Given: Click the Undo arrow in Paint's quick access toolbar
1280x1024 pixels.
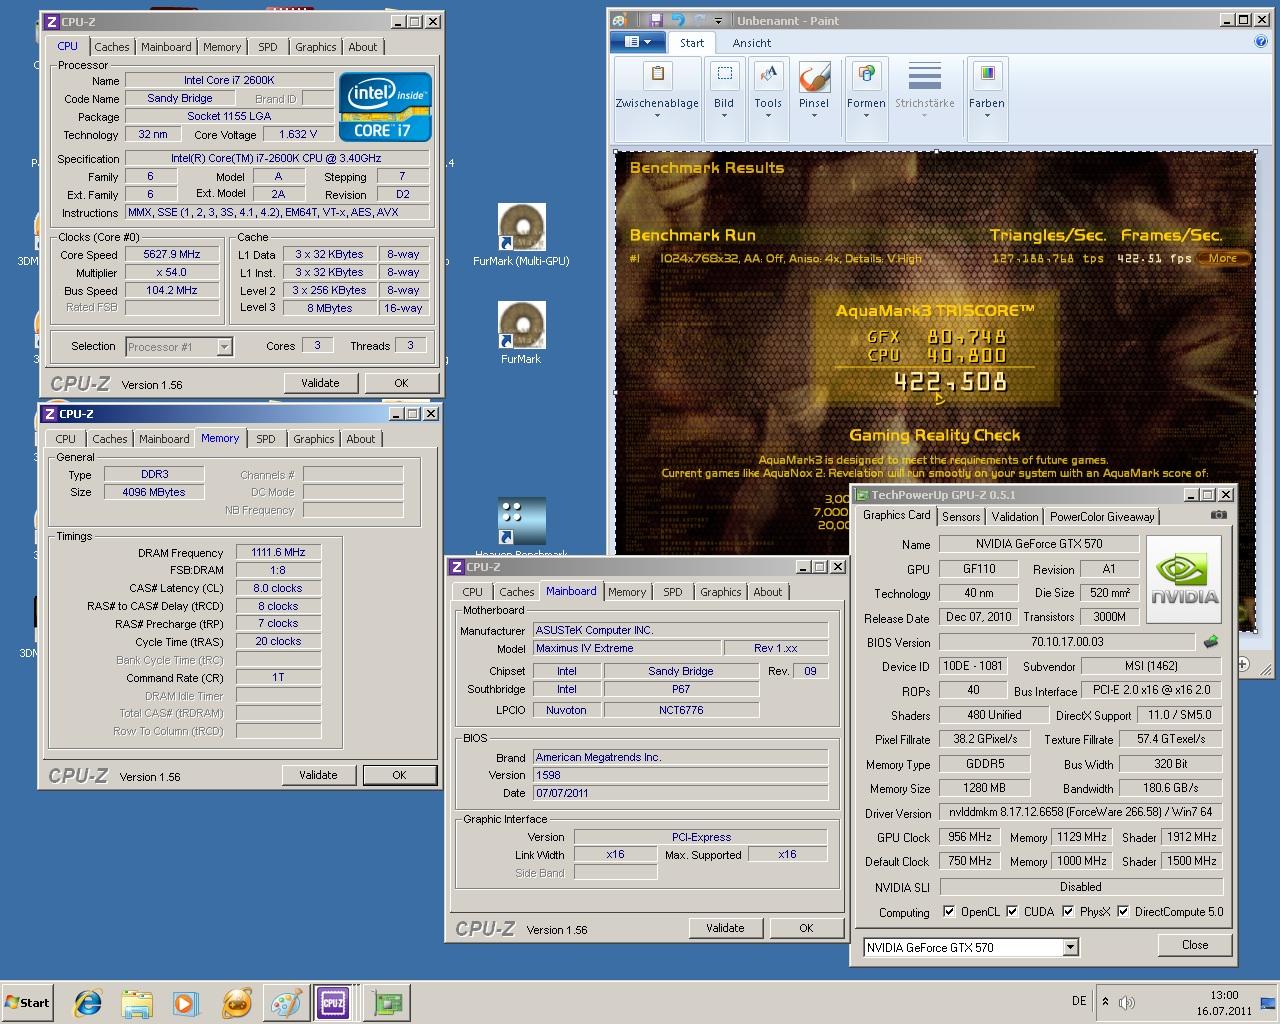Looking at the screenshot, I should 678,20.
